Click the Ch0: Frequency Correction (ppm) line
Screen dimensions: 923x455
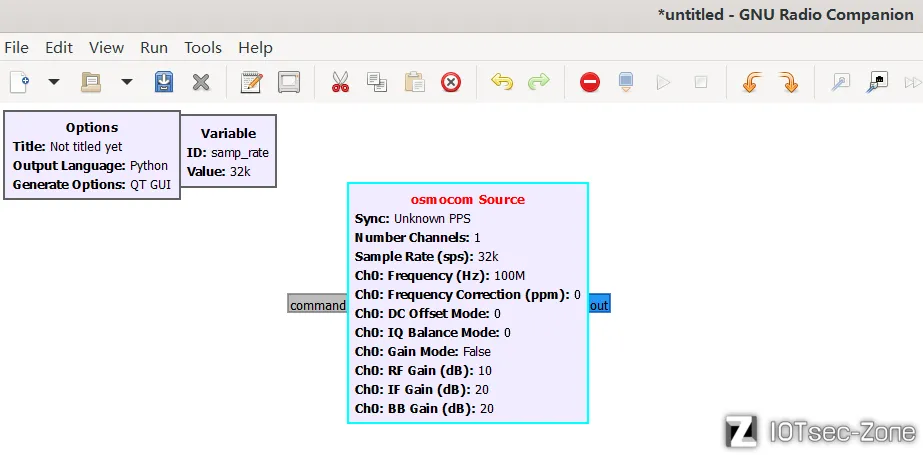468,294
